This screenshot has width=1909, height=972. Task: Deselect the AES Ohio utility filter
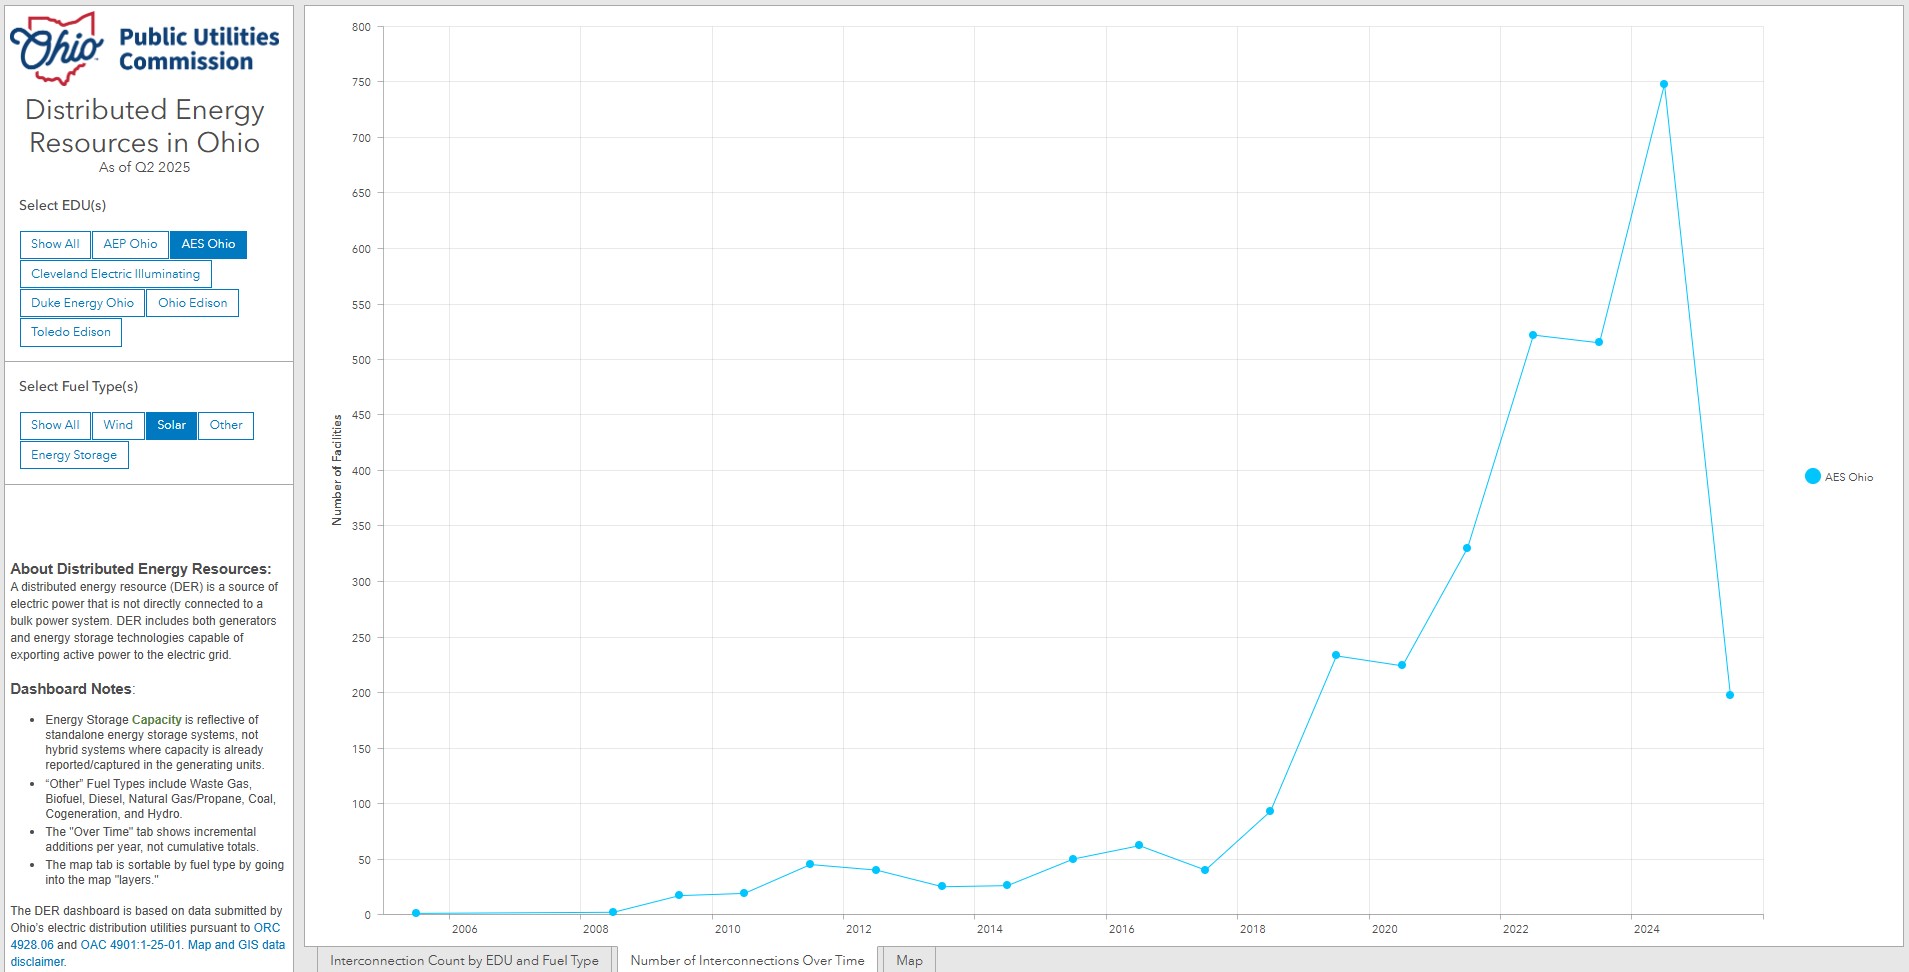[x=208, y=244]
